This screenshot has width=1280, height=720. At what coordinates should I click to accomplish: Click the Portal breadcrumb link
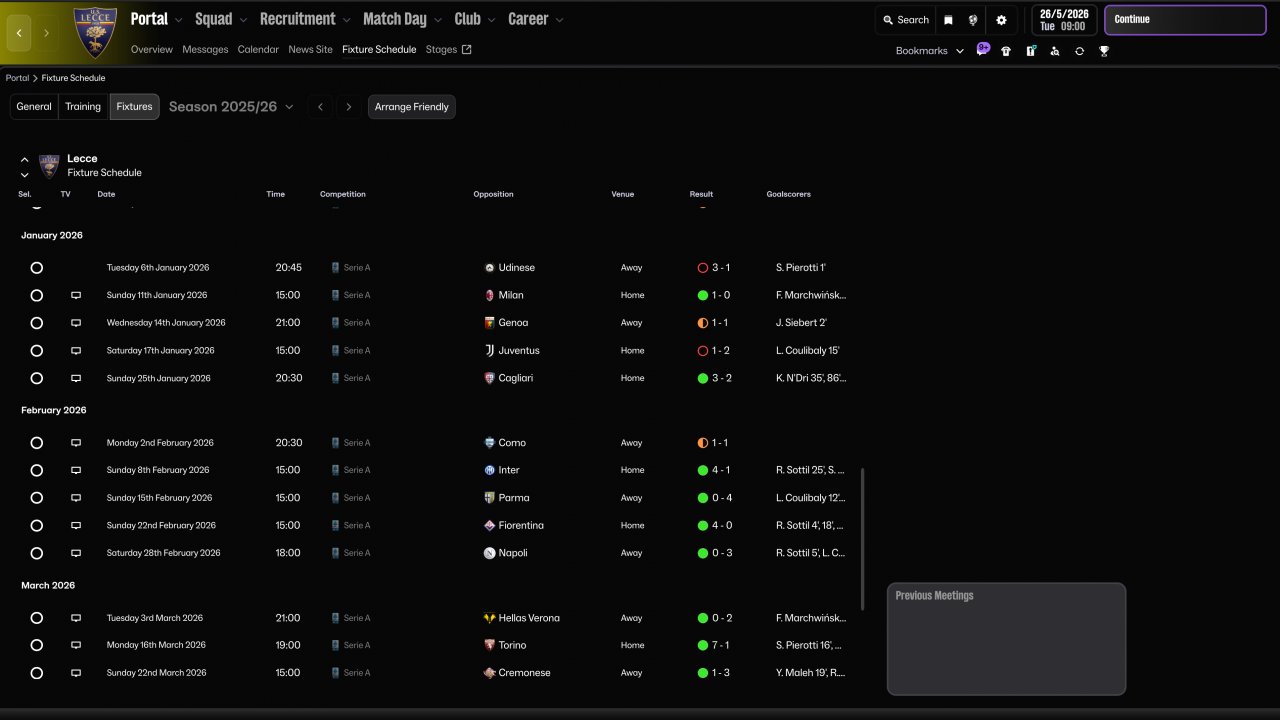pyautogui.click(x=17, y=78)
